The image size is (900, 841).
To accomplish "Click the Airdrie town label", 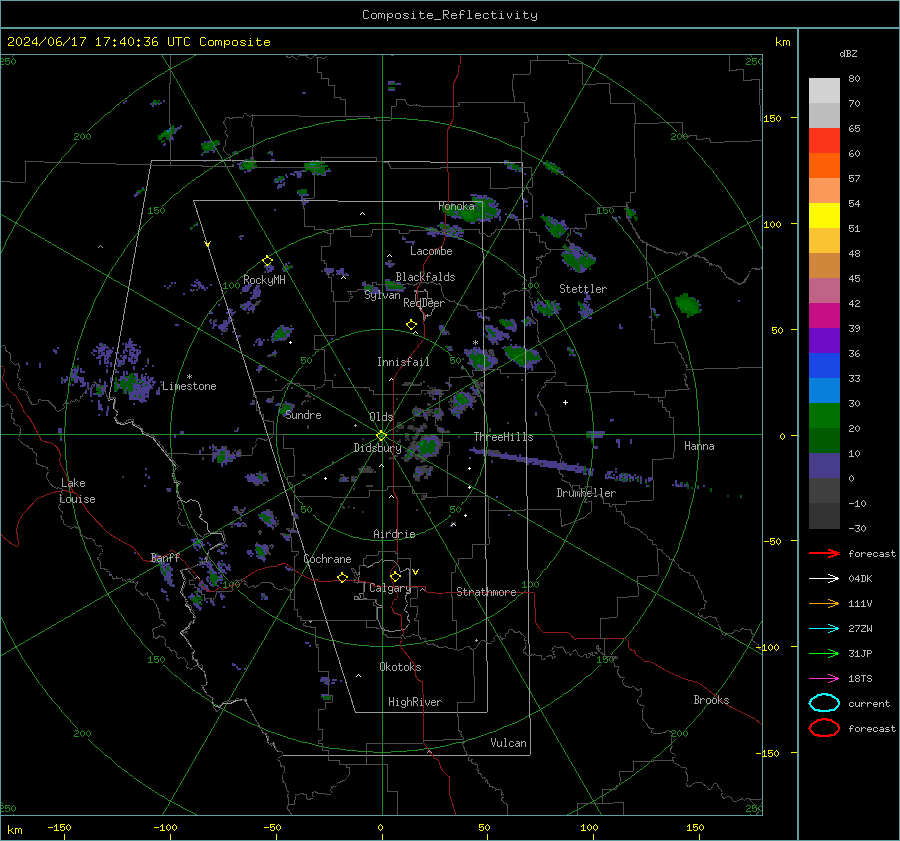I will tap(394, 534).
